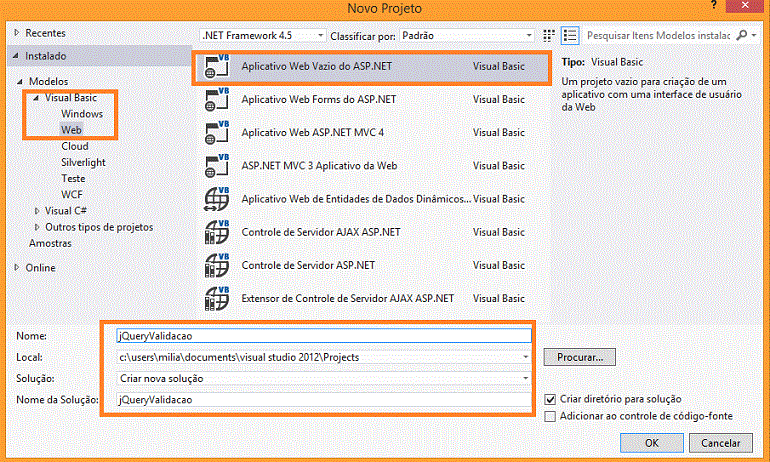Select Extensor de Controle de Servidor AJAX text
The height and width of the screenshot is (462, 770).
[x=347, y=299]
